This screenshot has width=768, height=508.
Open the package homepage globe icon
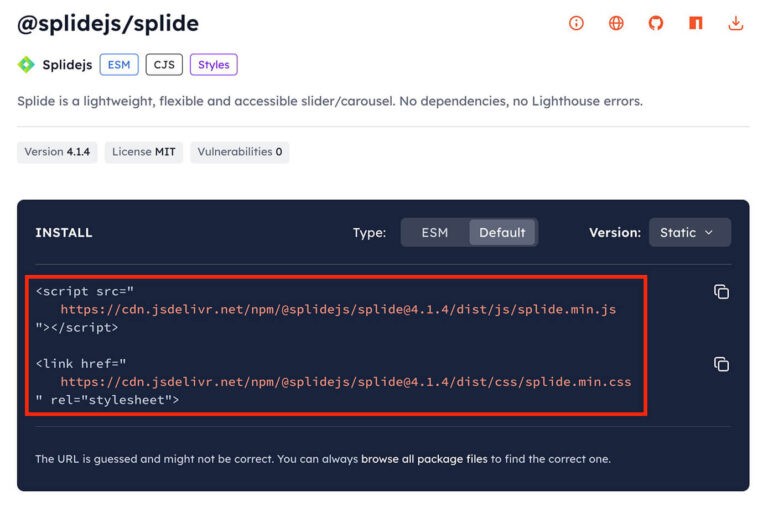pyautogui.click(x=616, y=23)
